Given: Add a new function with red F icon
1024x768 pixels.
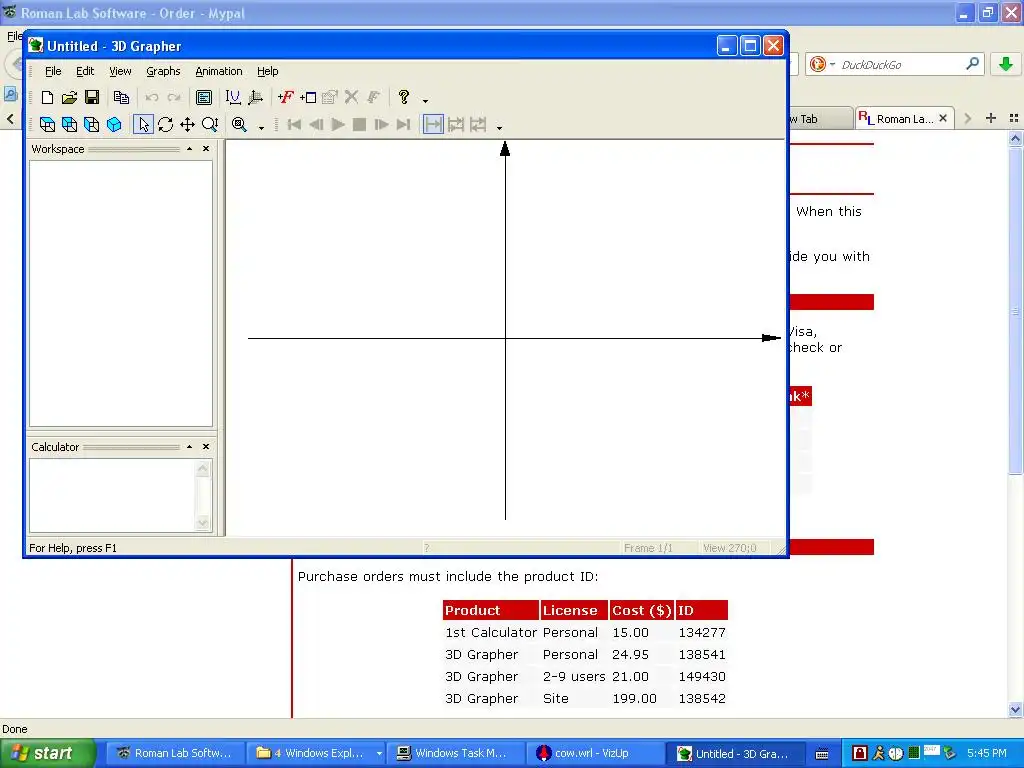Looking at the screenshot, I should pos(285,97).
